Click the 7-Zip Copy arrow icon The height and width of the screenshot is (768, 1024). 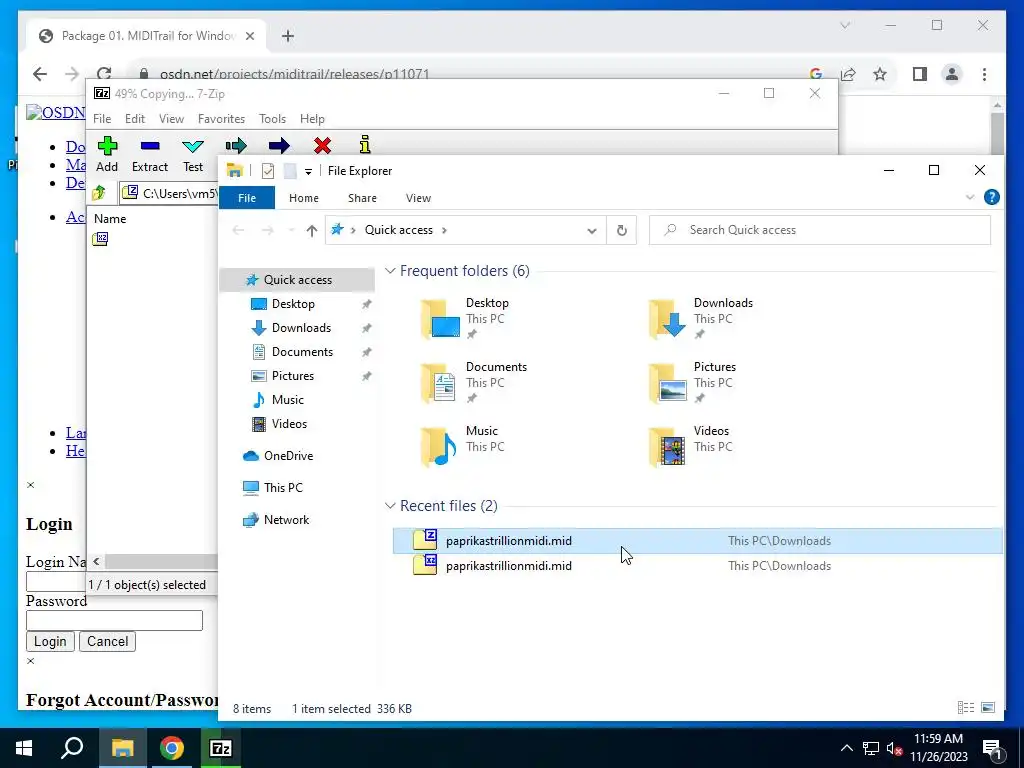(x=236, y=146)
